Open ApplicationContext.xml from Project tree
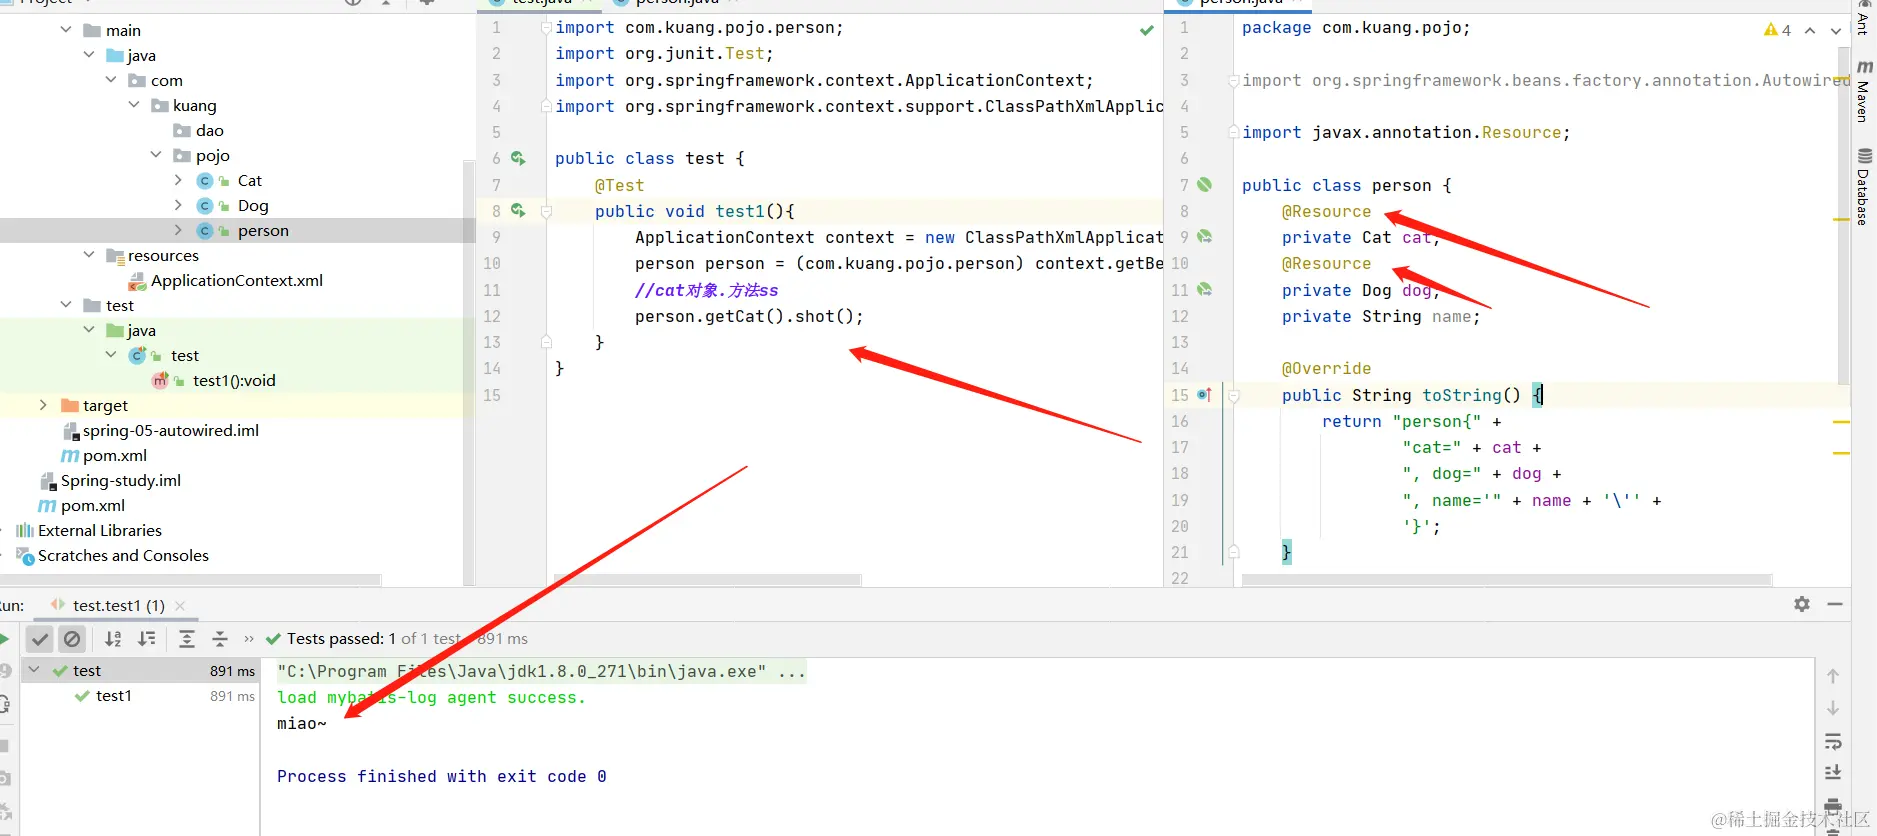The width and height of the screenshot is (1877, 836). (x=237, y=280)
